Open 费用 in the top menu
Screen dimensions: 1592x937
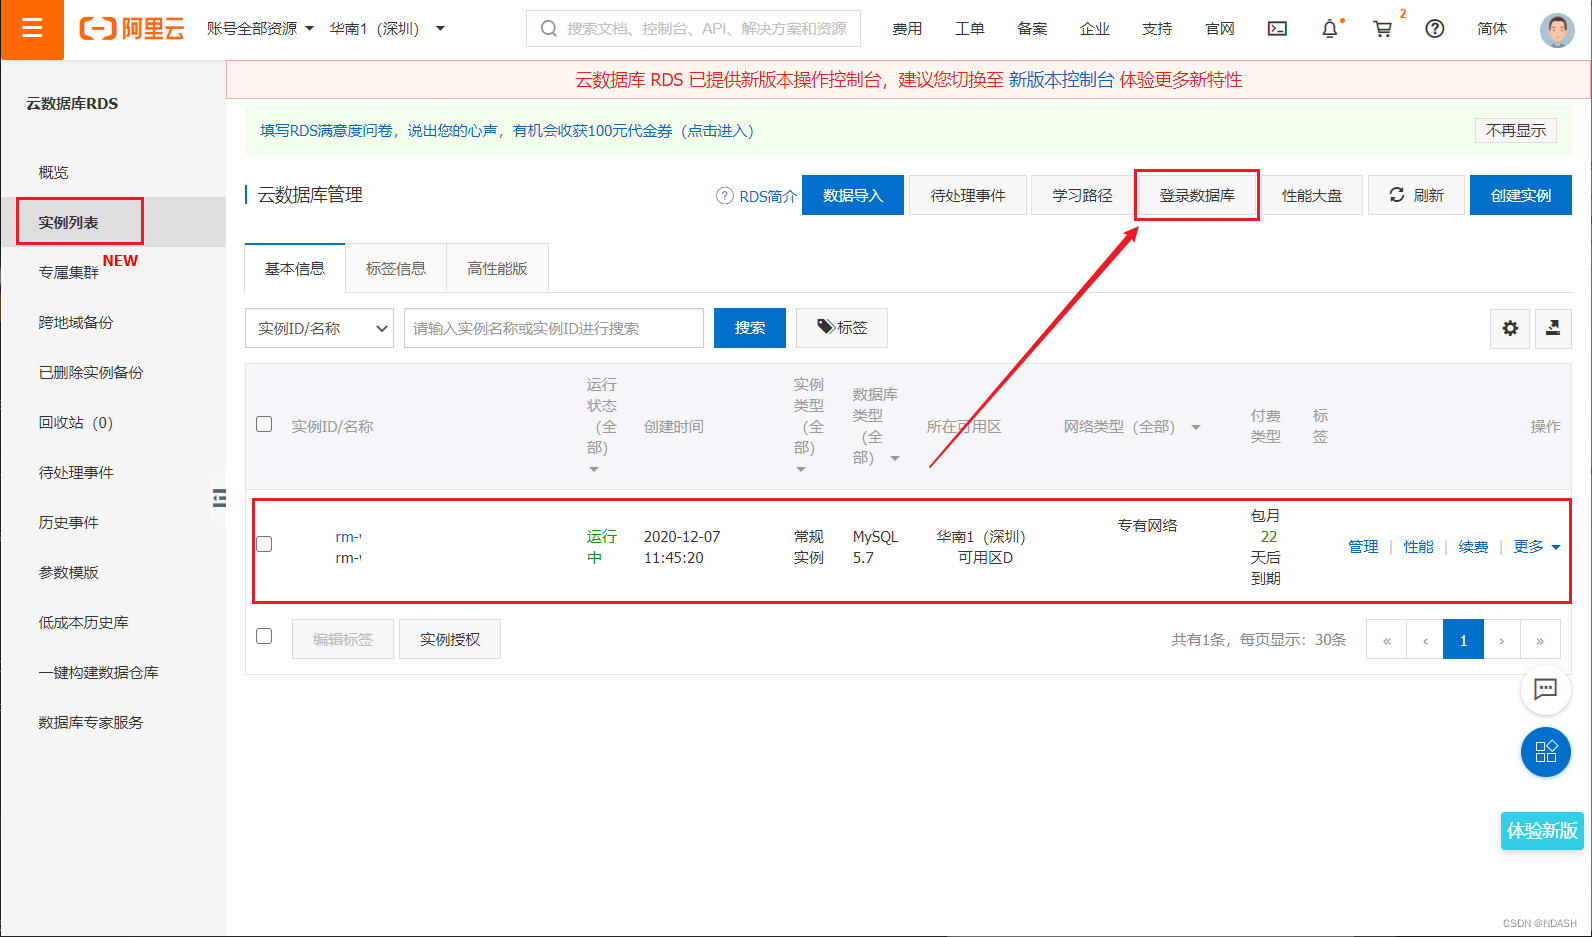[907, 29]
